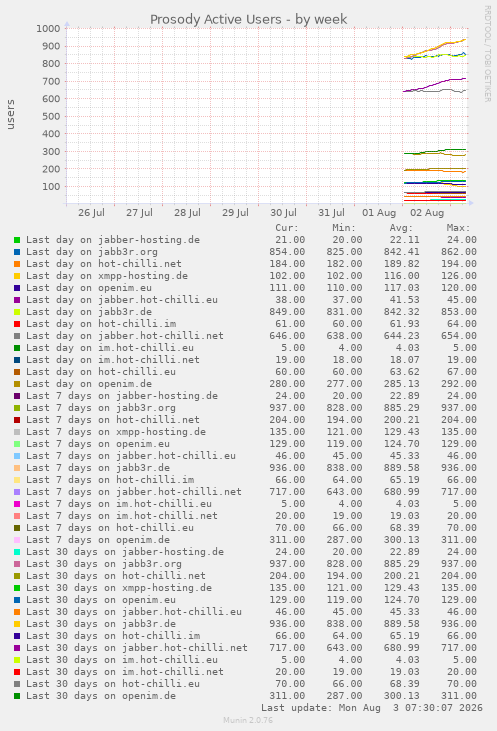Click the 1000 y-axis value label
The height and width of the screenshot is (731, 497).
[x=48, y=29]
